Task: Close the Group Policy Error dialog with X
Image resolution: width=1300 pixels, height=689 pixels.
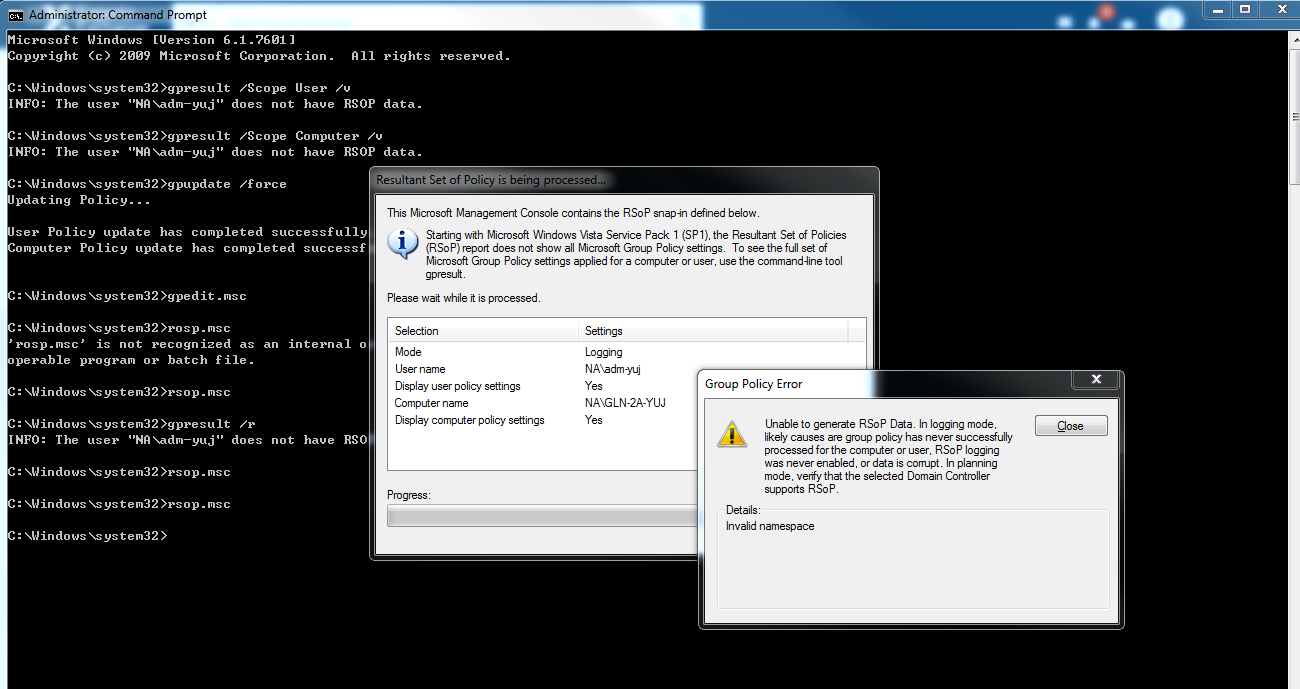Action: [x=1096, y=380]
